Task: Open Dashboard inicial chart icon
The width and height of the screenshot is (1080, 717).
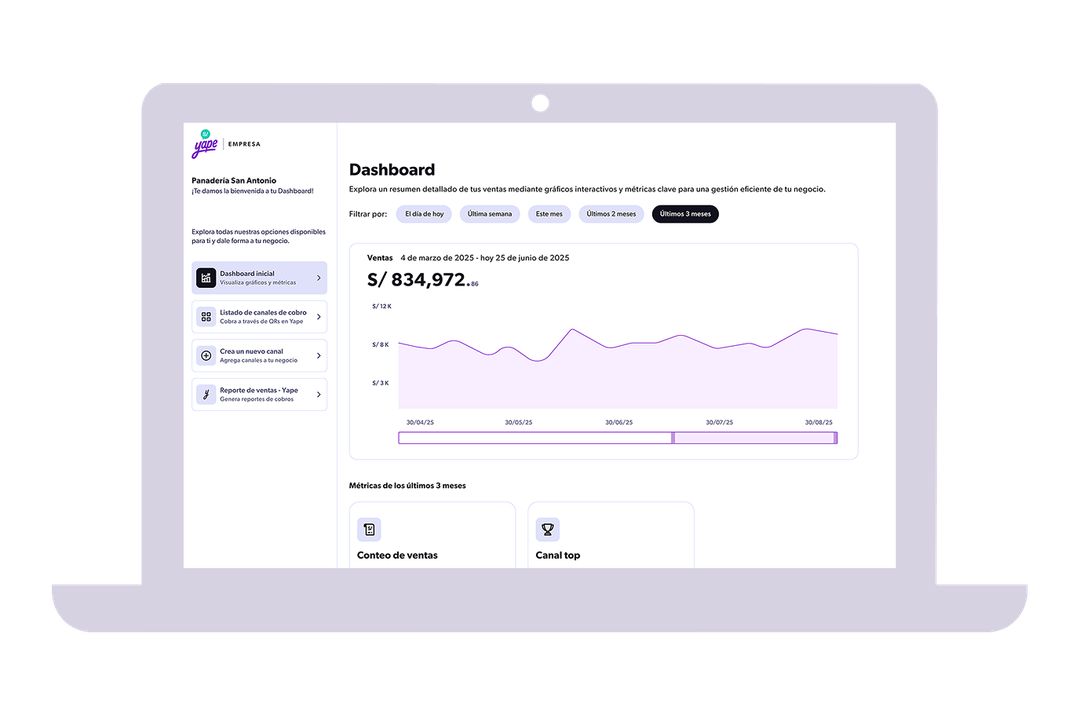Action: [x=206, y=278]
